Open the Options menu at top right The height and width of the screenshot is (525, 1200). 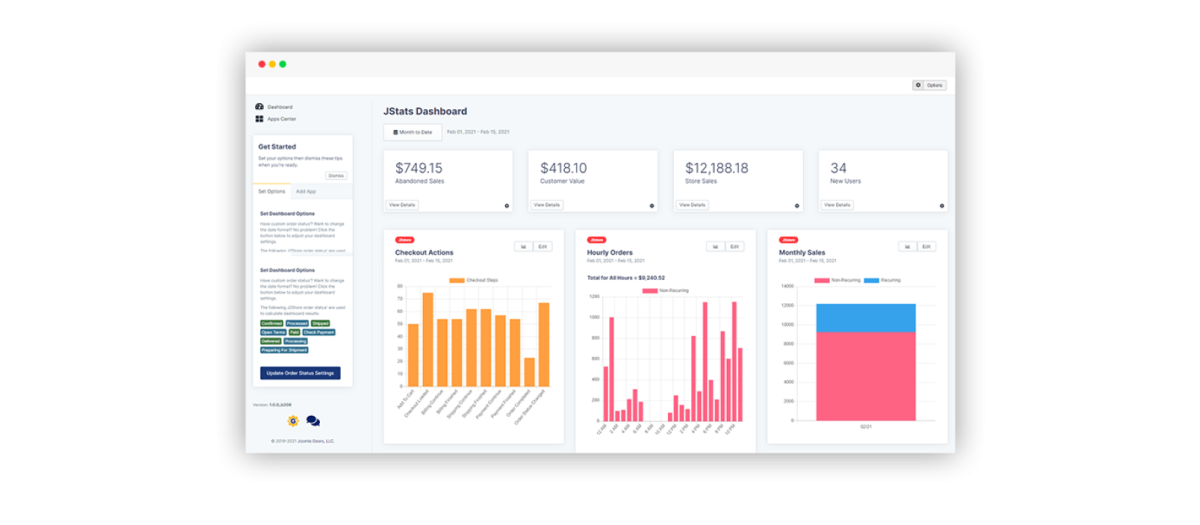(929, 85)
